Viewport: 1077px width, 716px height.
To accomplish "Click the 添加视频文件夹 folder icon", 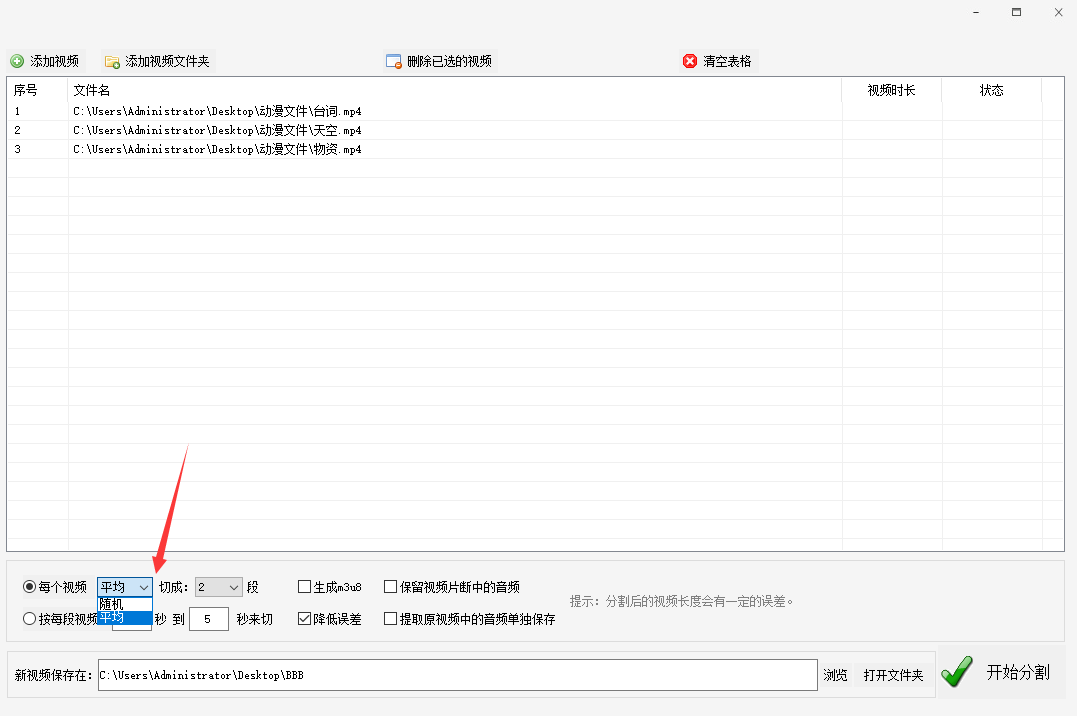I will (112, 61).
